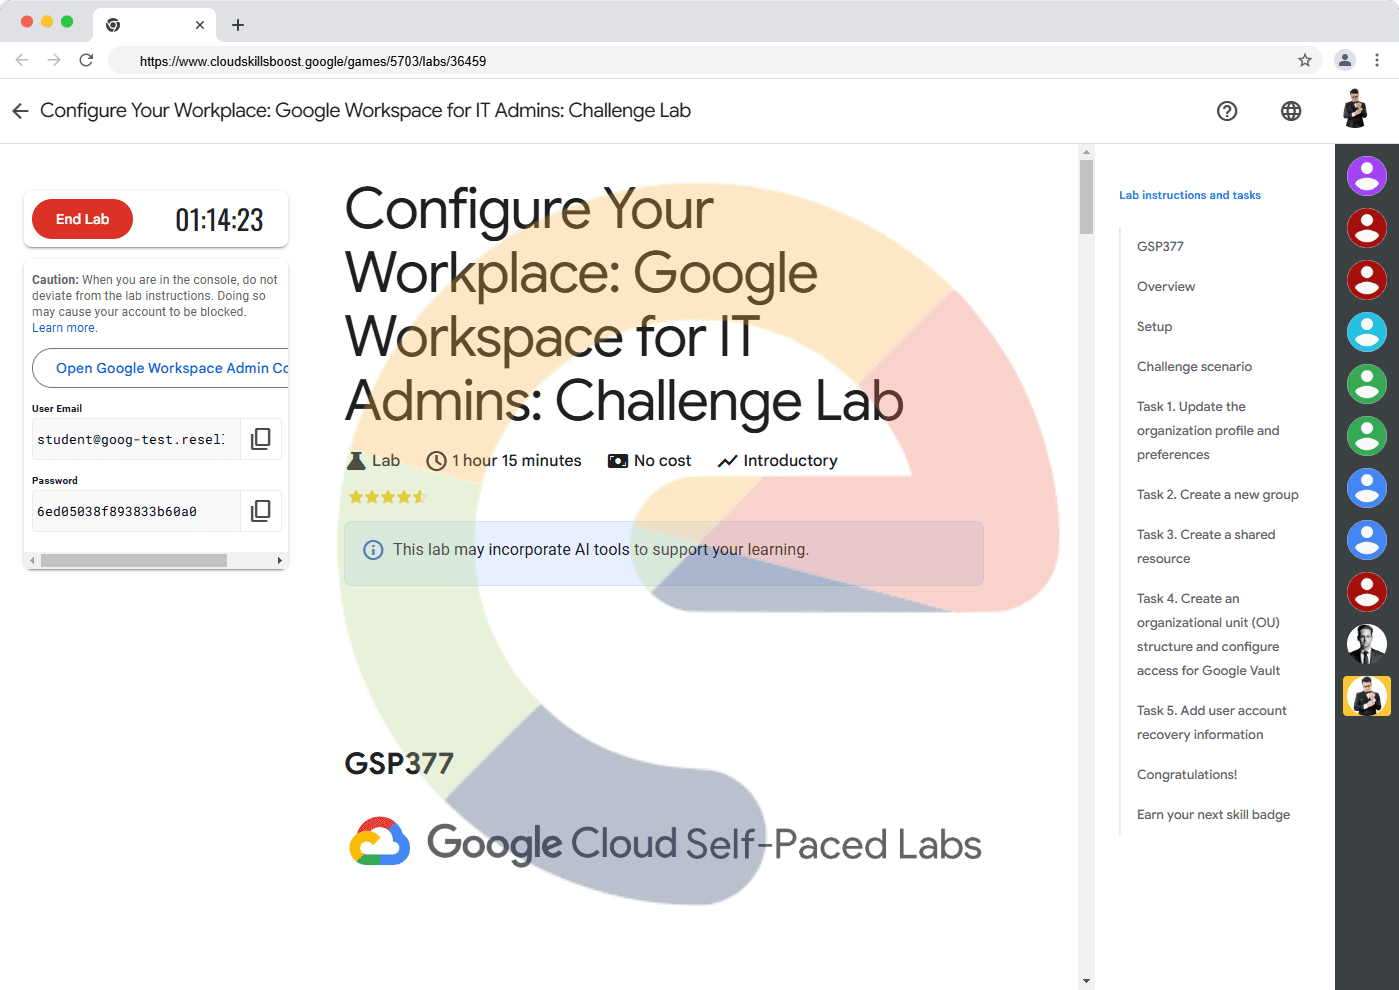This screenshot has width=1399, height=990.
Task: Follow the Learn more link
Action: 64,328
